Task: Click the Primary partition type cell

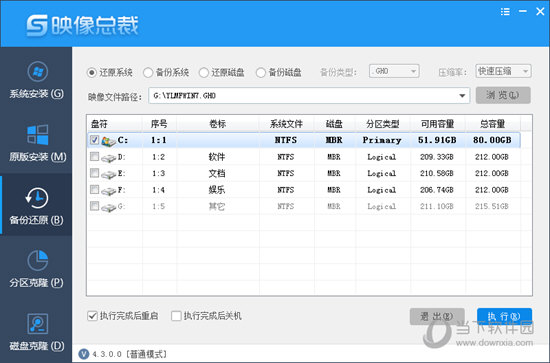Action: (382, 140)
